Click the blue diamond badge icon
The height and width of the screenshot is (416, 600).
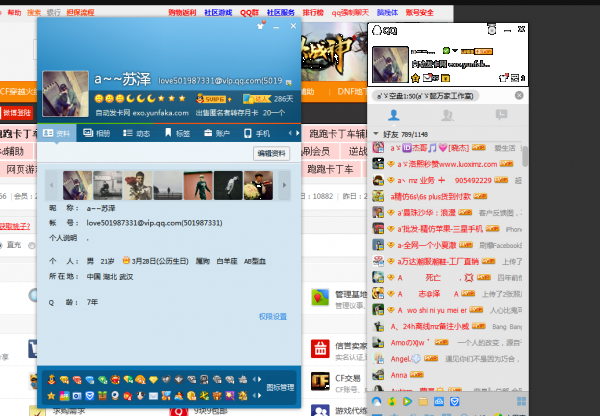(x=90, y=380)
